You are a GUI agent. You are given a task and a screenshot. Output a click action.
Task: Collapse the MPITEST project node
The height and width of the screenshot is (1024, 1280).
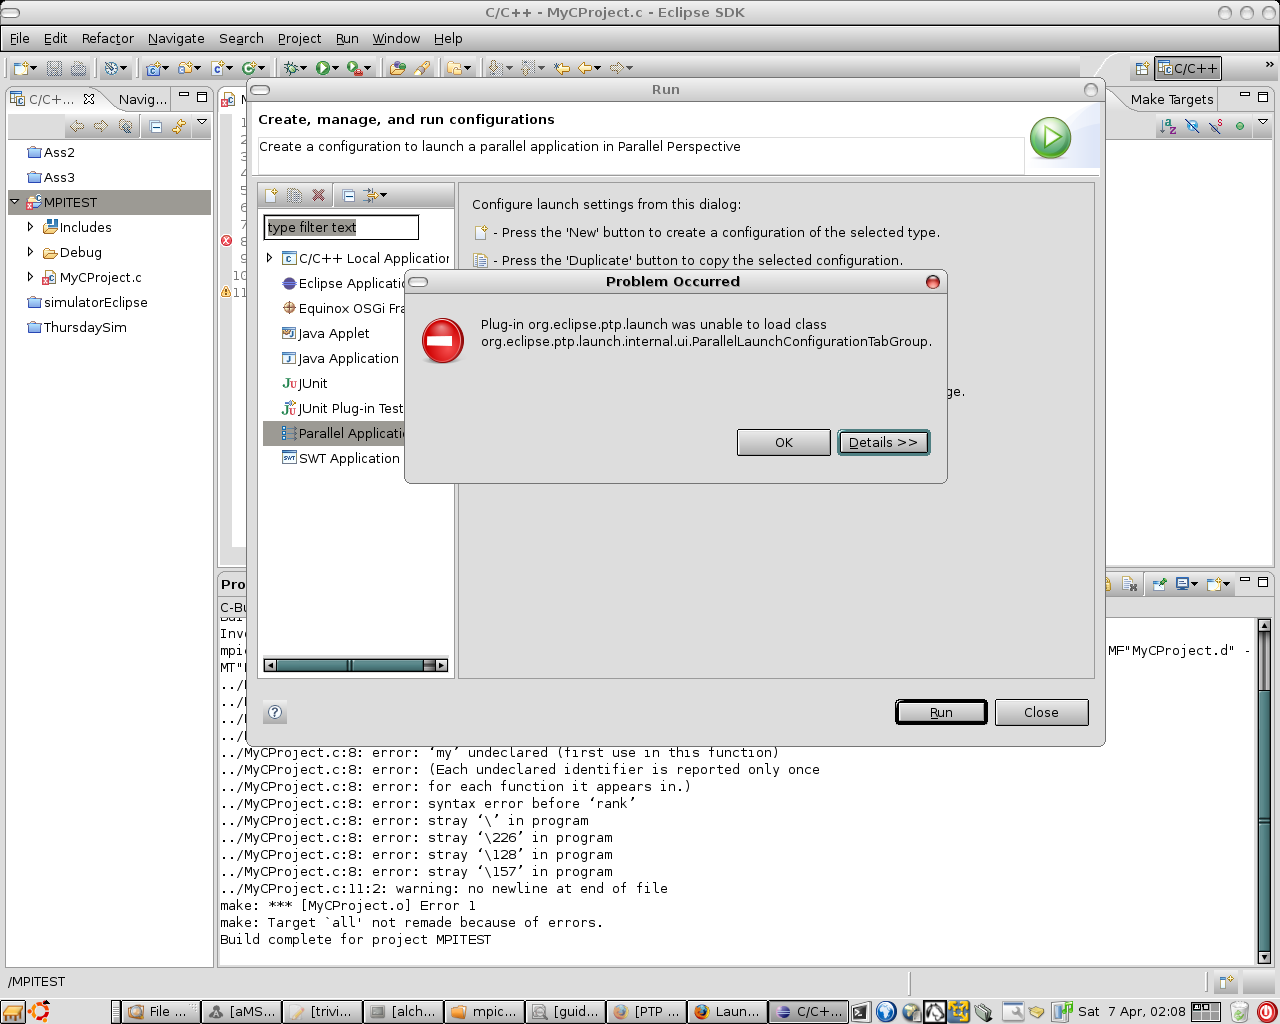coord(15,202)
